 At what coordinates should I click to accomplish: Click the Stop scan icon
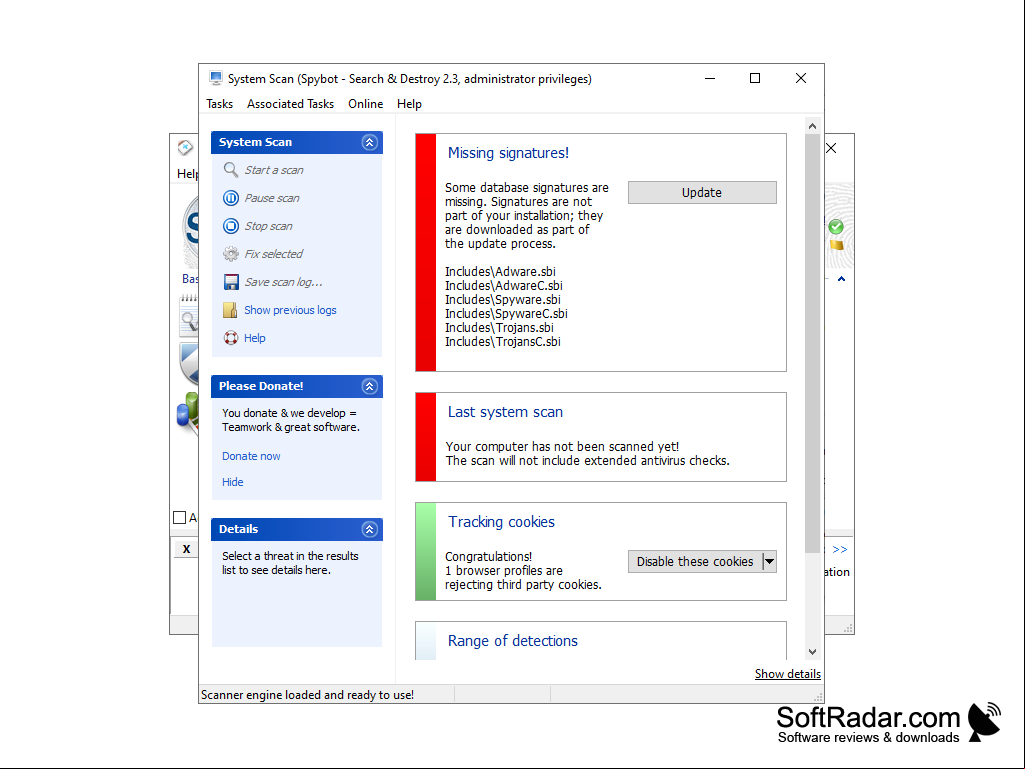(231, 226)
